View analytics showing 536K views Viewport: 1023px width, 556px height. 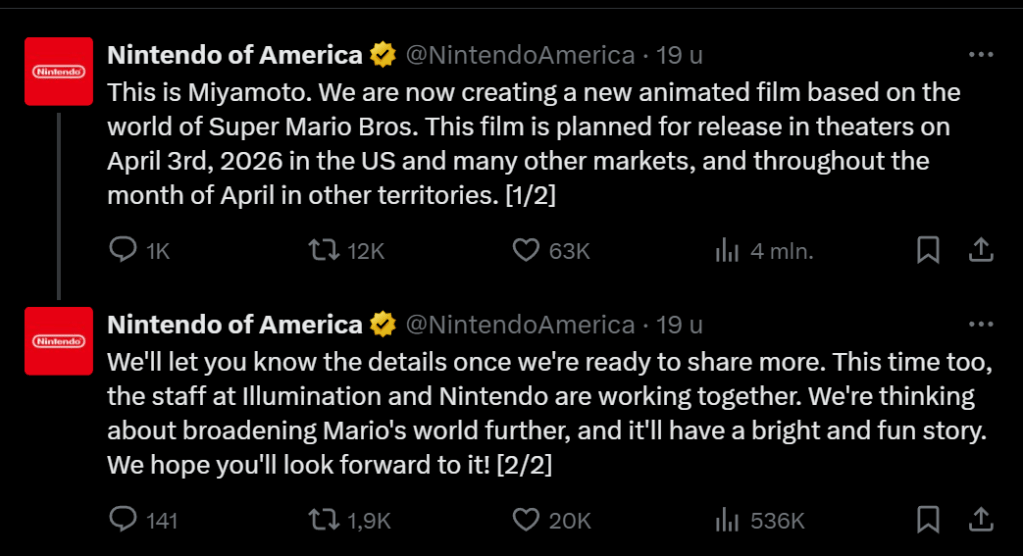coord(726,520)
